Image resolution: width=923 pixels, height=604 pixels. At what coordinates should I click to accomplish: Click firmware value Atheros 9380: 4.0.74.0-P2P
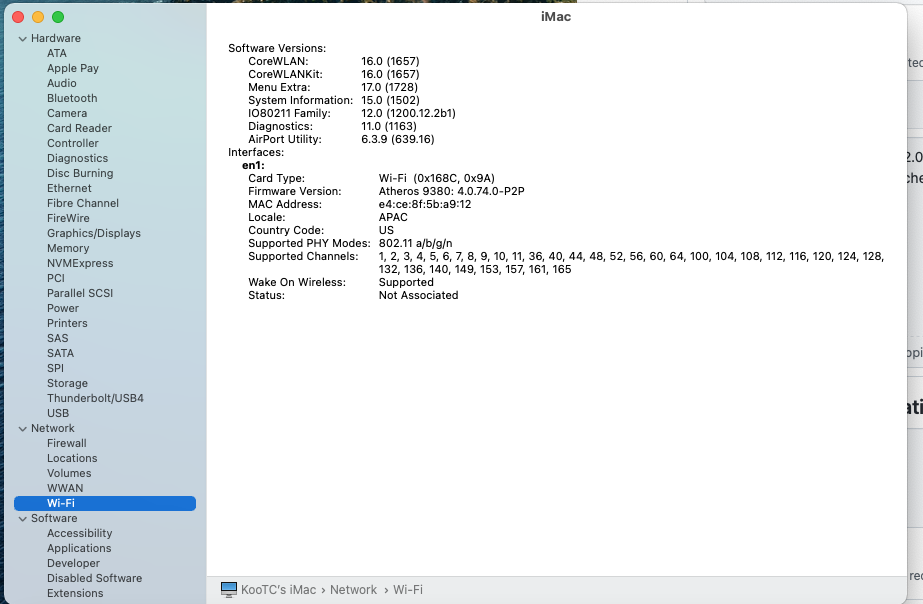451,191
